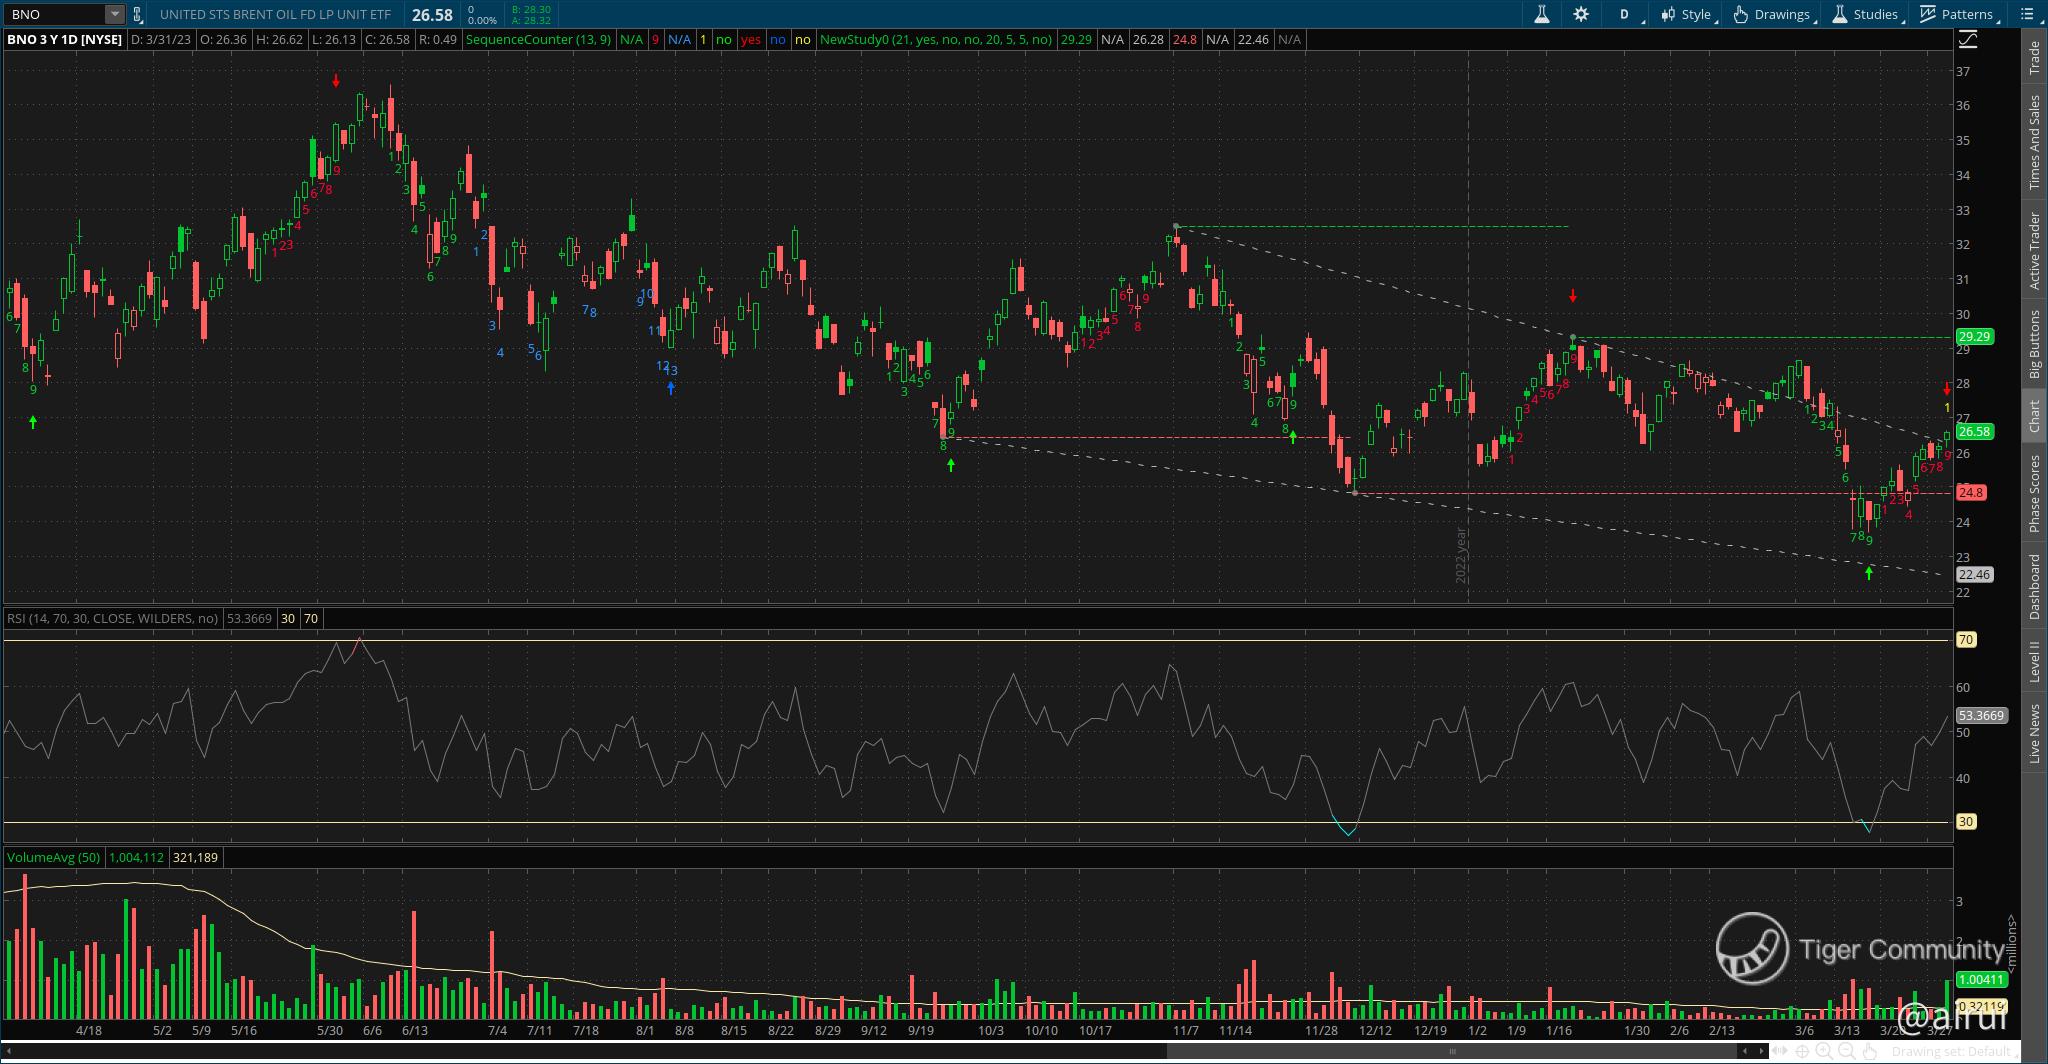2048x1064 pixels.
Task: Expand the Style menu
Action: [x=1687, y=14]
